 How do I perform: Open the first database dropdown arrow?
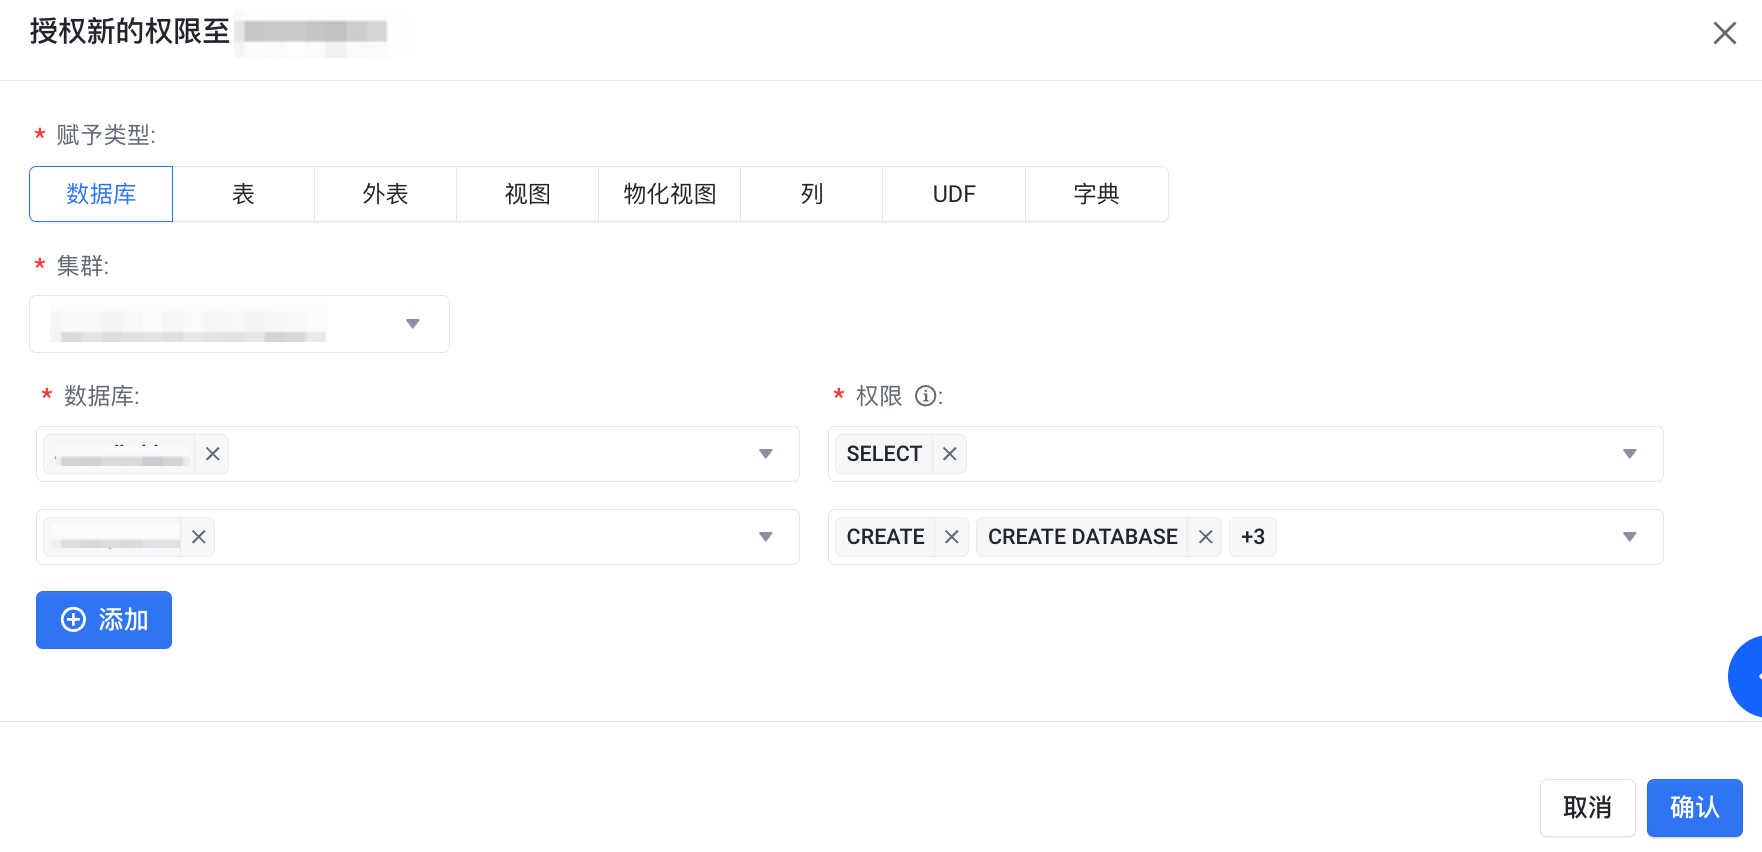tap(765, 454)
